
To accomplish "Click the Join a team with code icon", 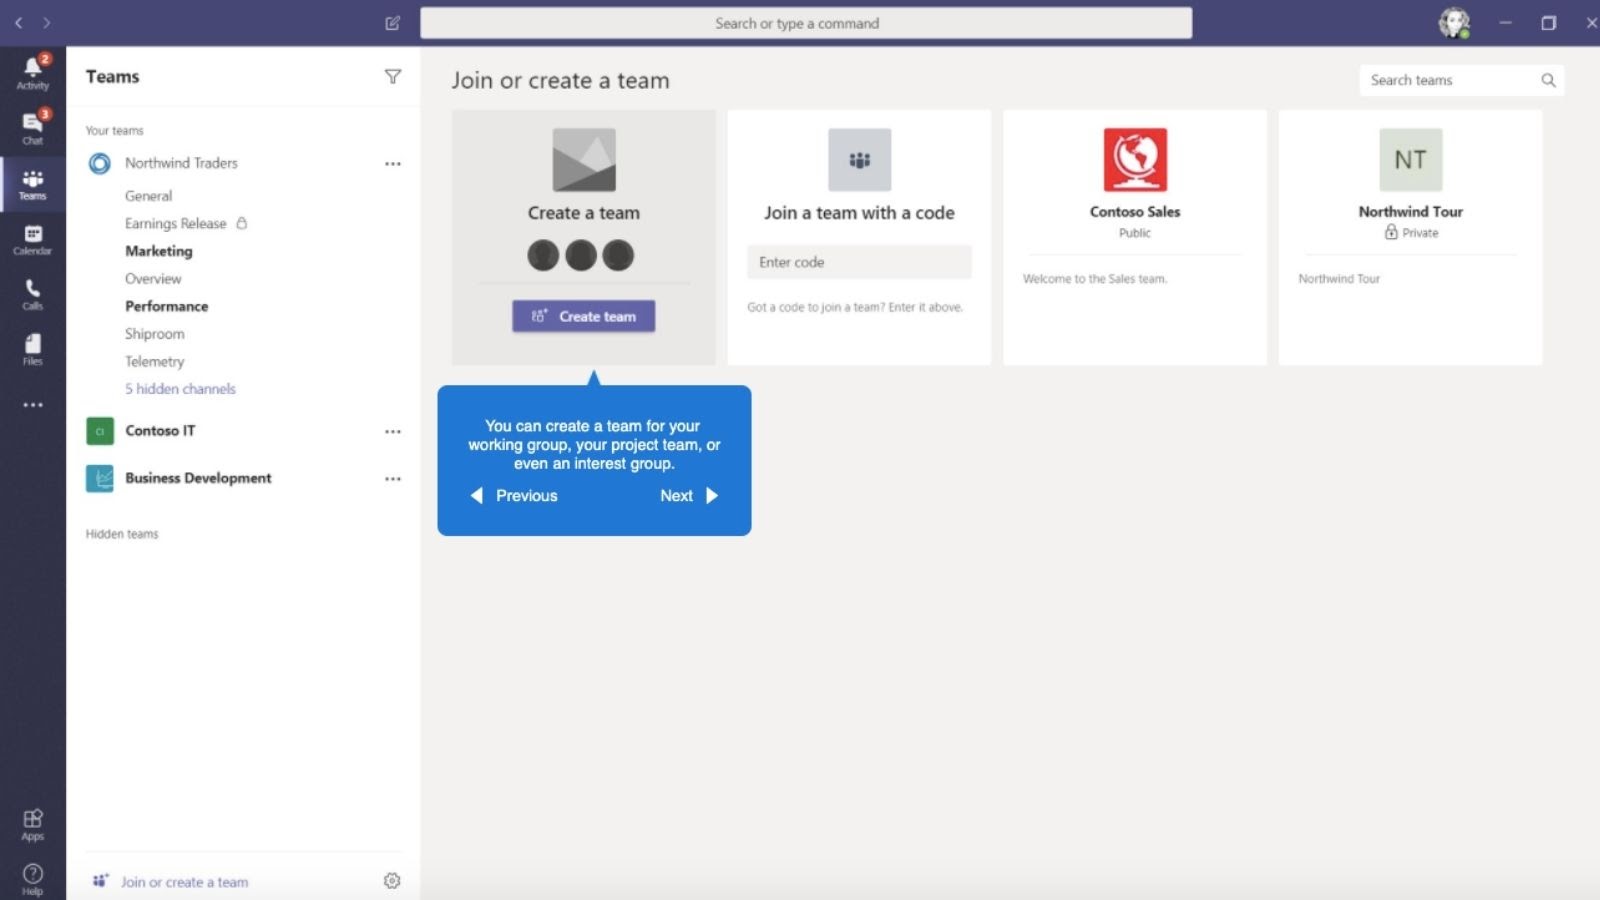I will pos(859,159).
